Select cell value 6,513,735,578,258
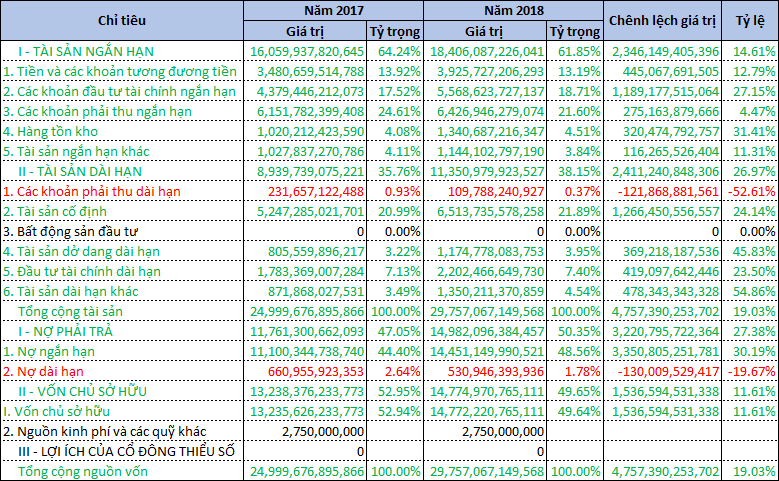Screen dimensions: 779x481 point(490,212)
